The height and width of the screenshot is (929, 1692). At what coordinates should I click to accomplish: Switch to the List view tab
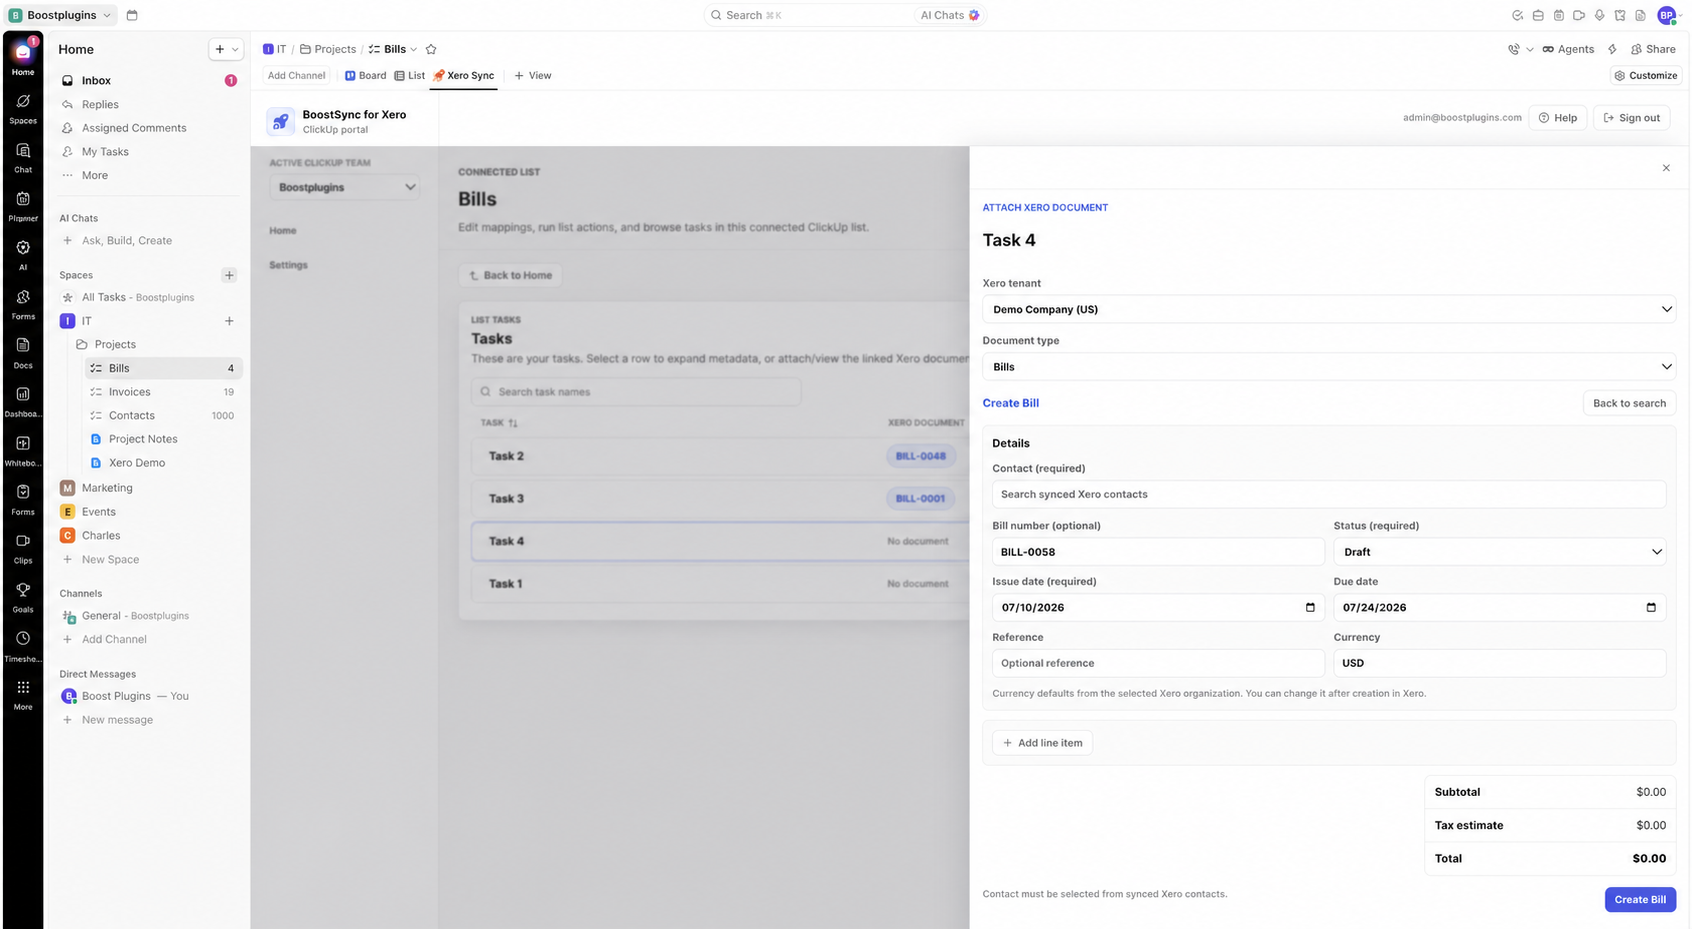(410, 76)
